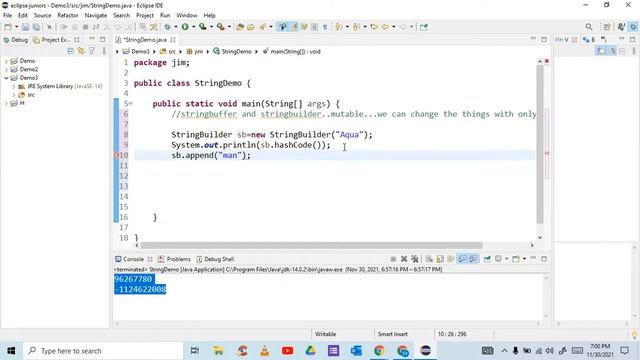Open the Debug button dropdown arrow
The height and width of the screenshot is (360, 640).
176,27
